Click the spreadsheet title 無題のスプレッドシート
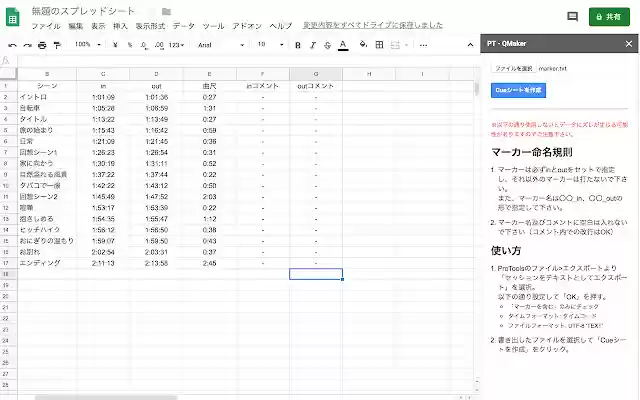The width and height of the screenshot is (640, 400). 83,11
